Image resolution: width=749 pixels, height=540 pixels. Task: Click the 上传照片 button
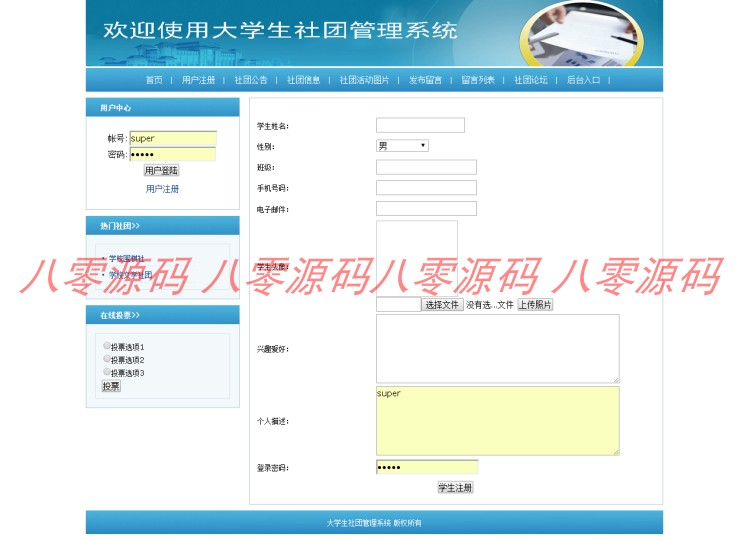pos(535,304)
